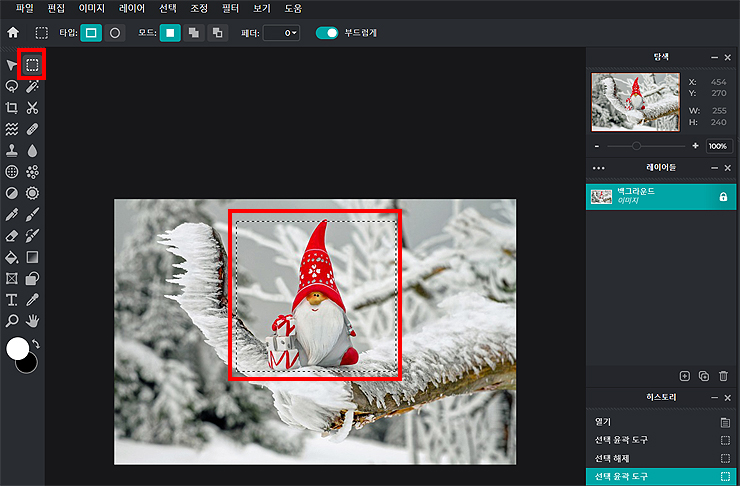Open the 보기 menu
Image resolution: width=740 pixels, height=486 pixels.
pos(261,8)
